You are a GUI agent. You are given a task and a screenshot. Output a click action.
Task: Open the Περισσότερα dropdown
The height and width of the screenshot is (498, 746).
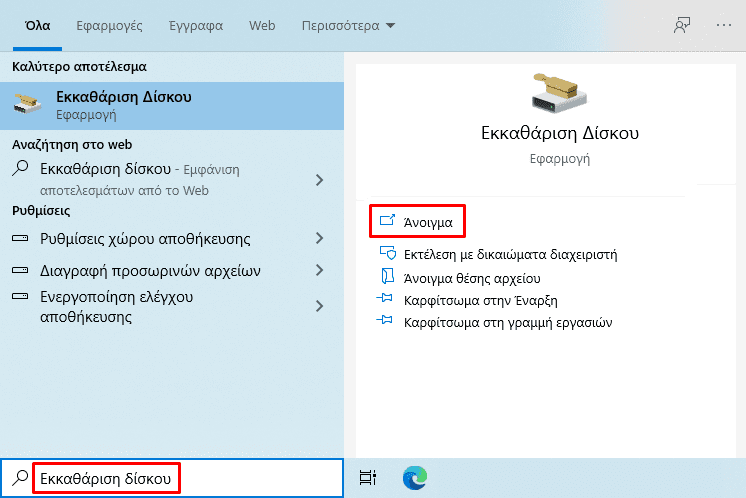point(348,26)
